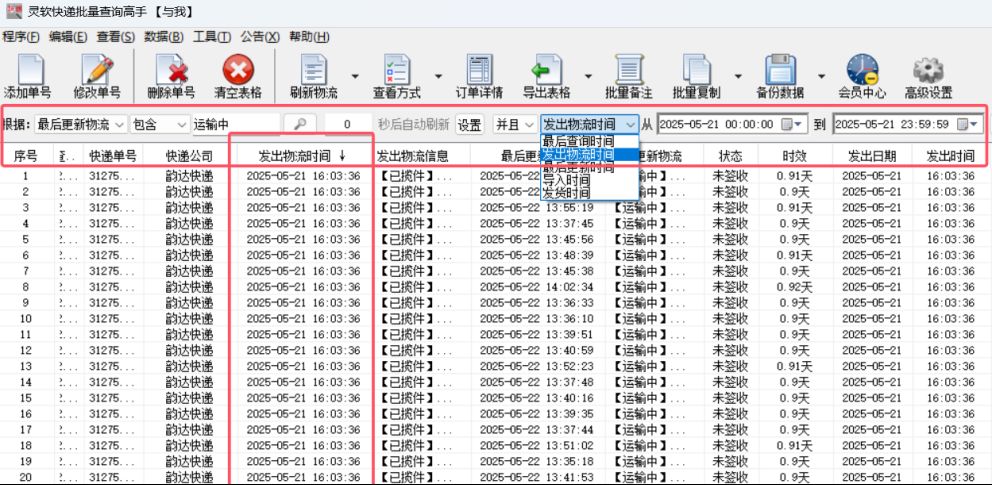
Task: Open 订单详情 order details
Action: [479, 77]
